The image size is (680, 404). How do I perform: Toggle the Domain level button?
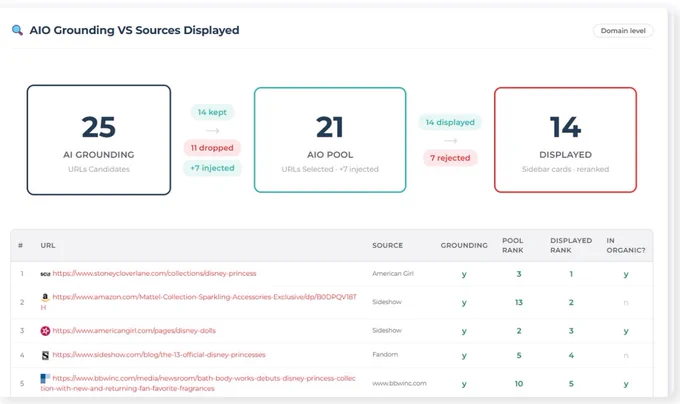tap(623, 31)
